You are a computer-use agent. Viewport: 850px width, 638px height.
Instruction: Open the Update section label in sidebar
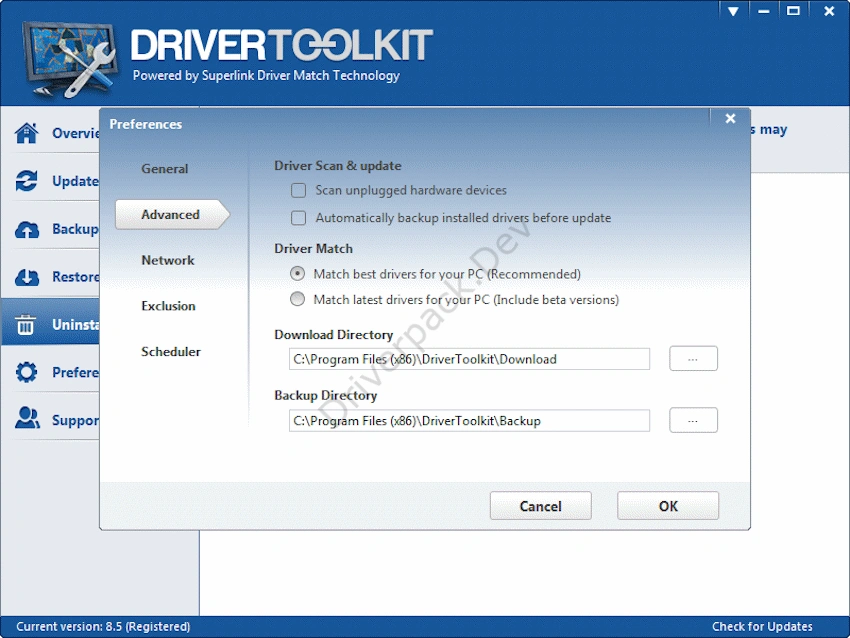click(75, 181)
